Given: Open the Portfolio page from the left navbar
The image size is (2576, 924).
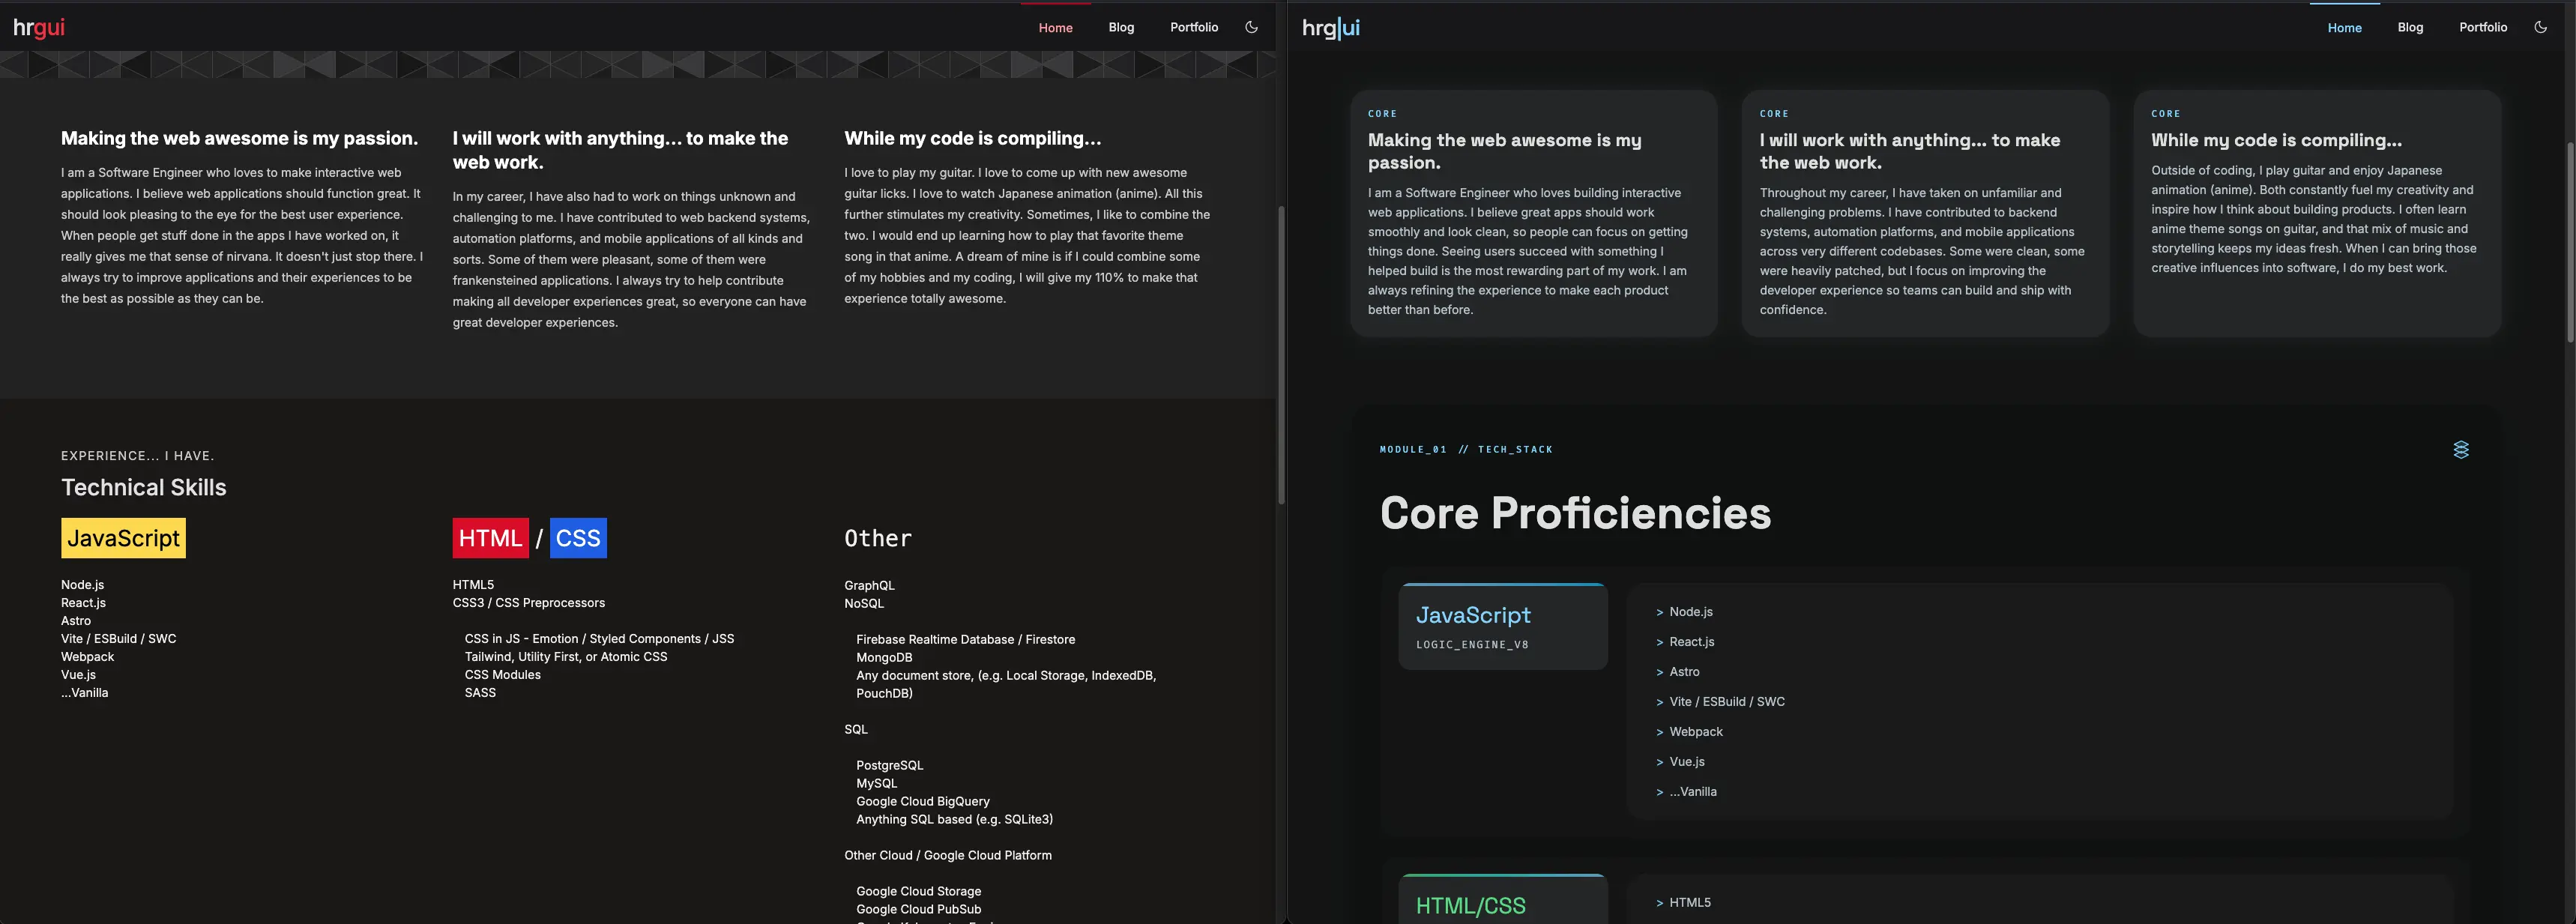Looking at the screenshot, I should pos(1194,27).
